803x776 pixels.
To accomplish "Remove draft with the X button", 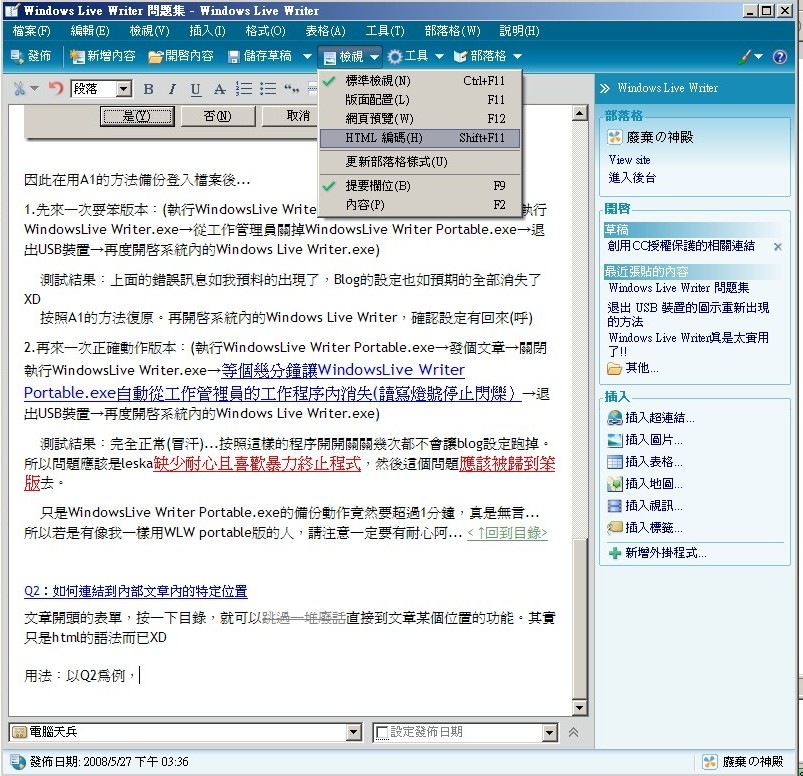I will (777, 247).
